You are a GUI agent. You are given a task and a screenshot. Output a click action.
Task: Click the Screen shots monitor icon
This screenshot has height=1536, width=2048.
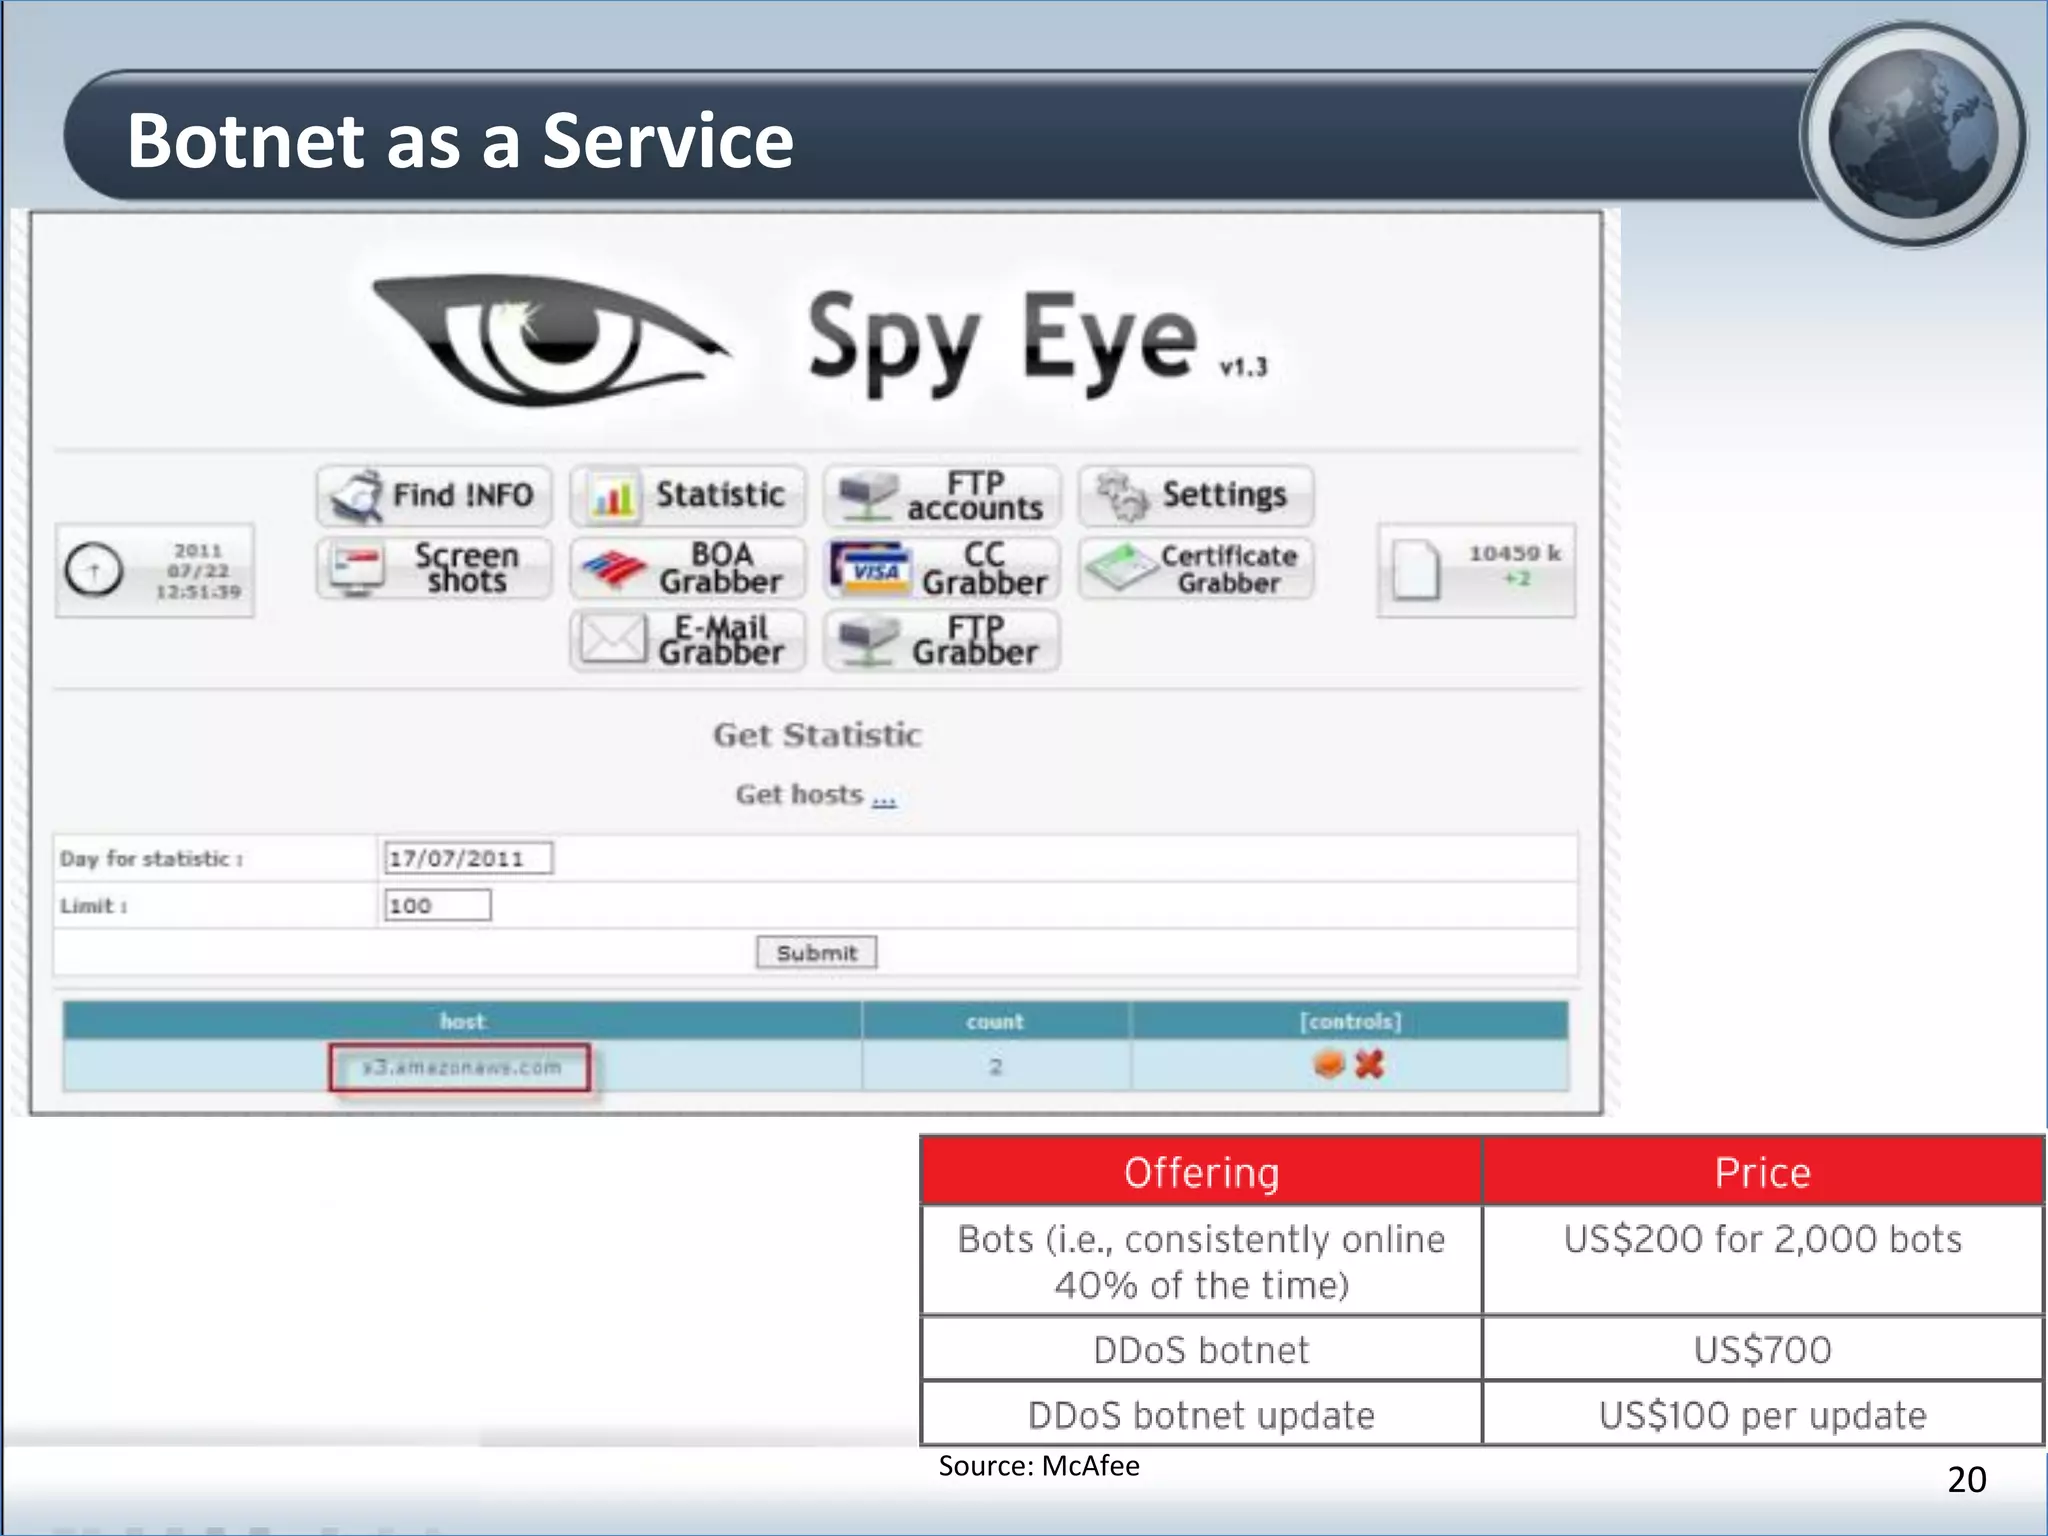click(x=357, y=570)
